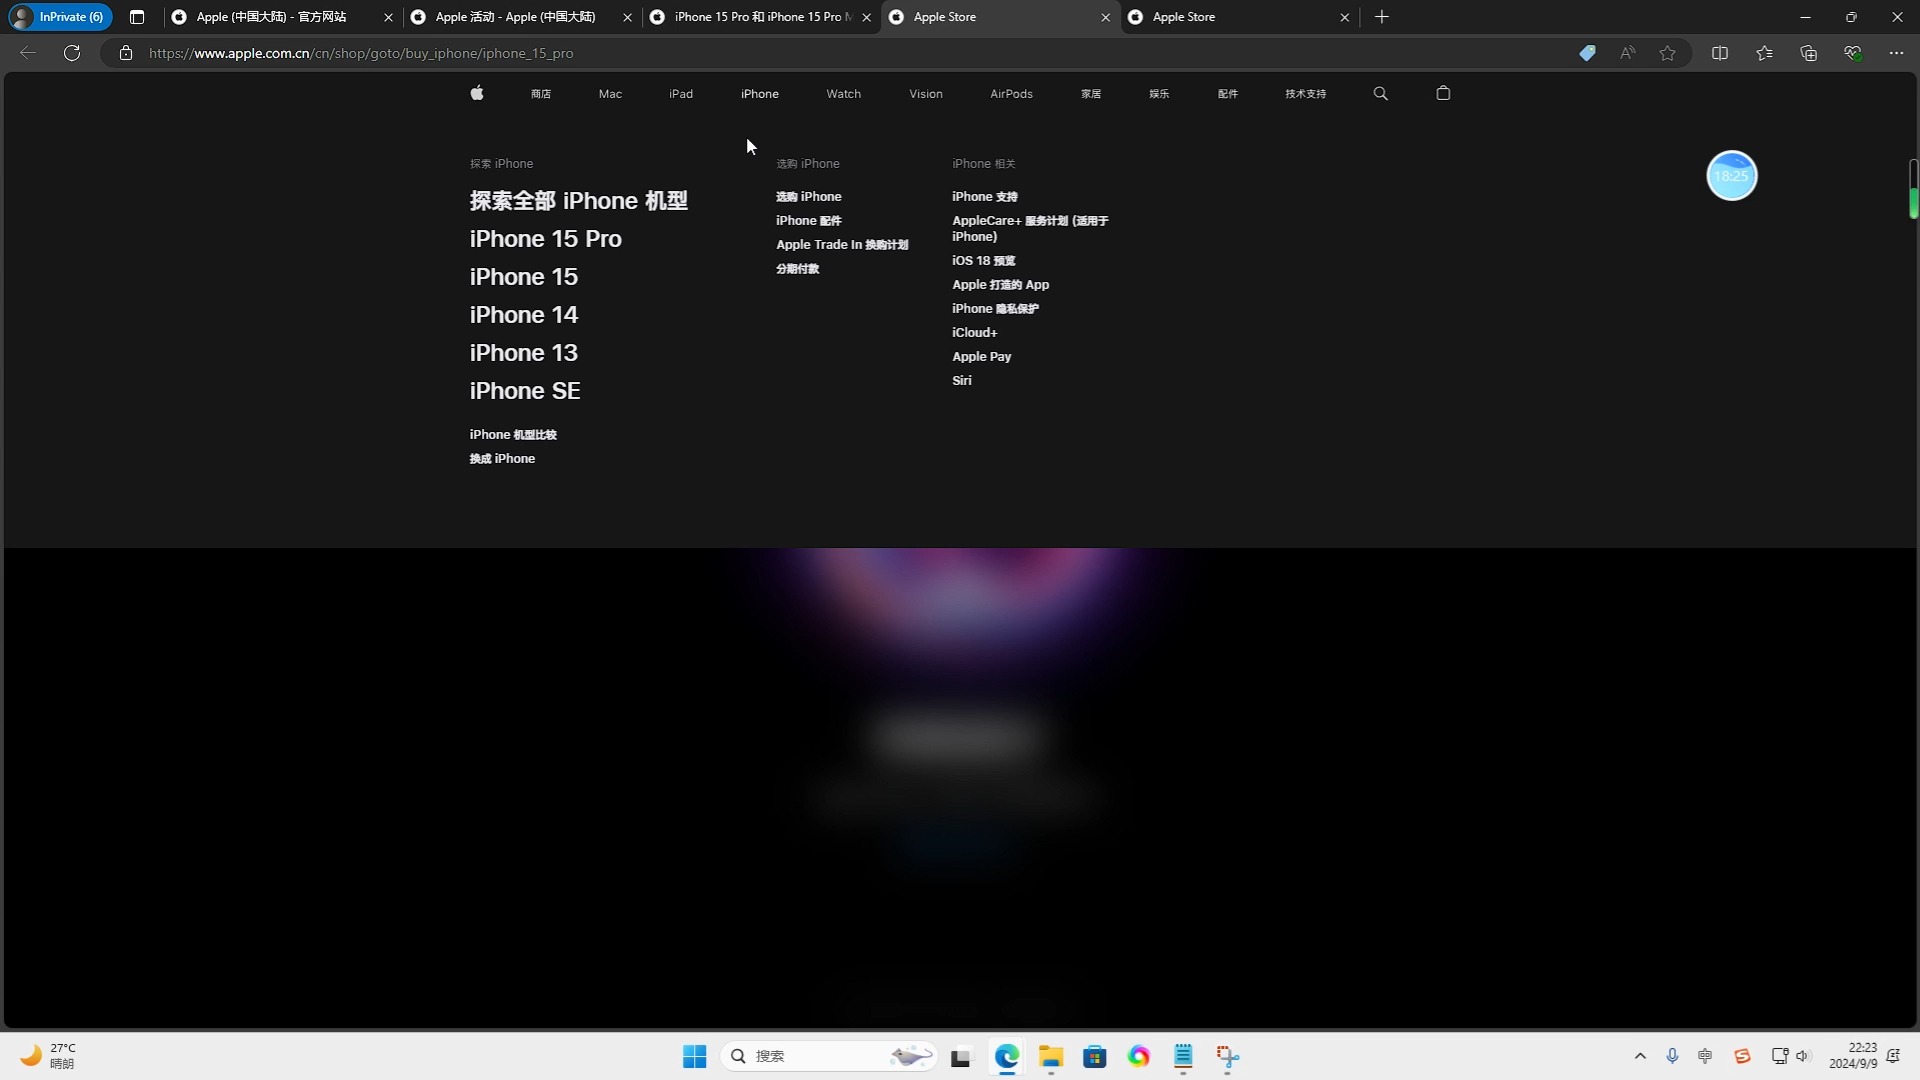Open the 技术支持 navigation item
Screen dimensions: 1920x1080
pos(1305,93)
